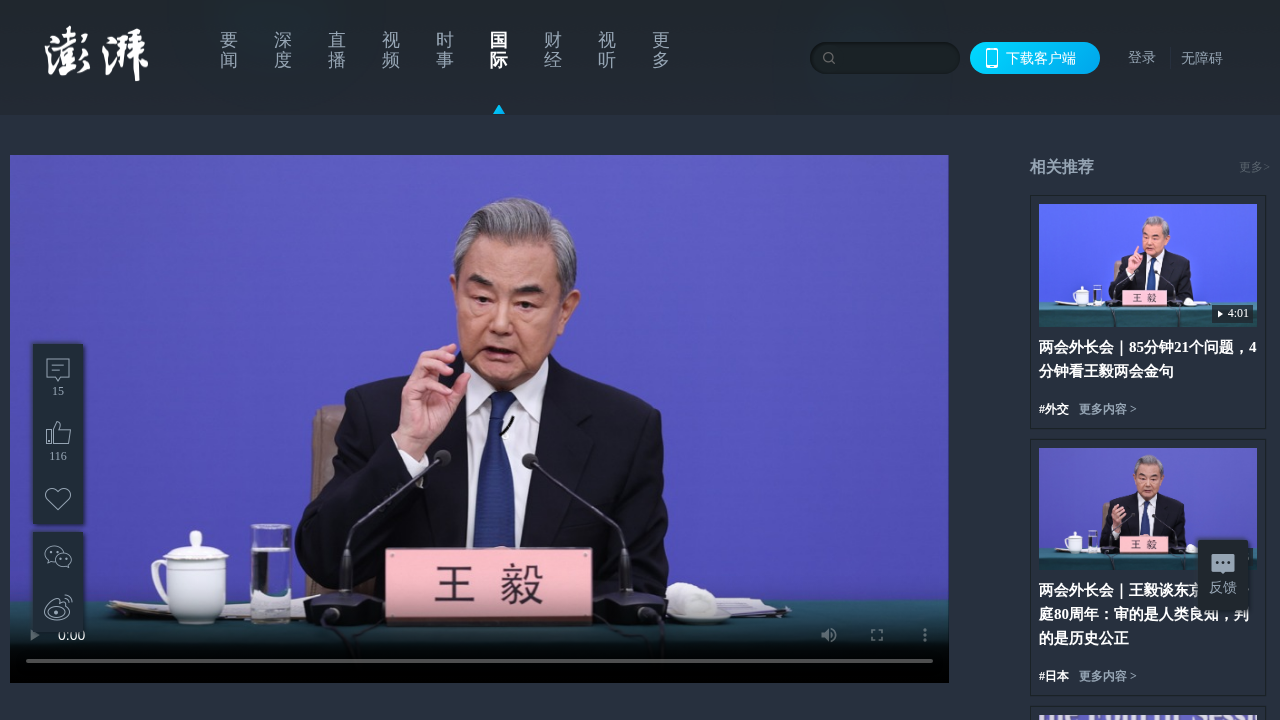
Task: Open the video more options menu
Action: pyautogui.click(x=925, y=635)
